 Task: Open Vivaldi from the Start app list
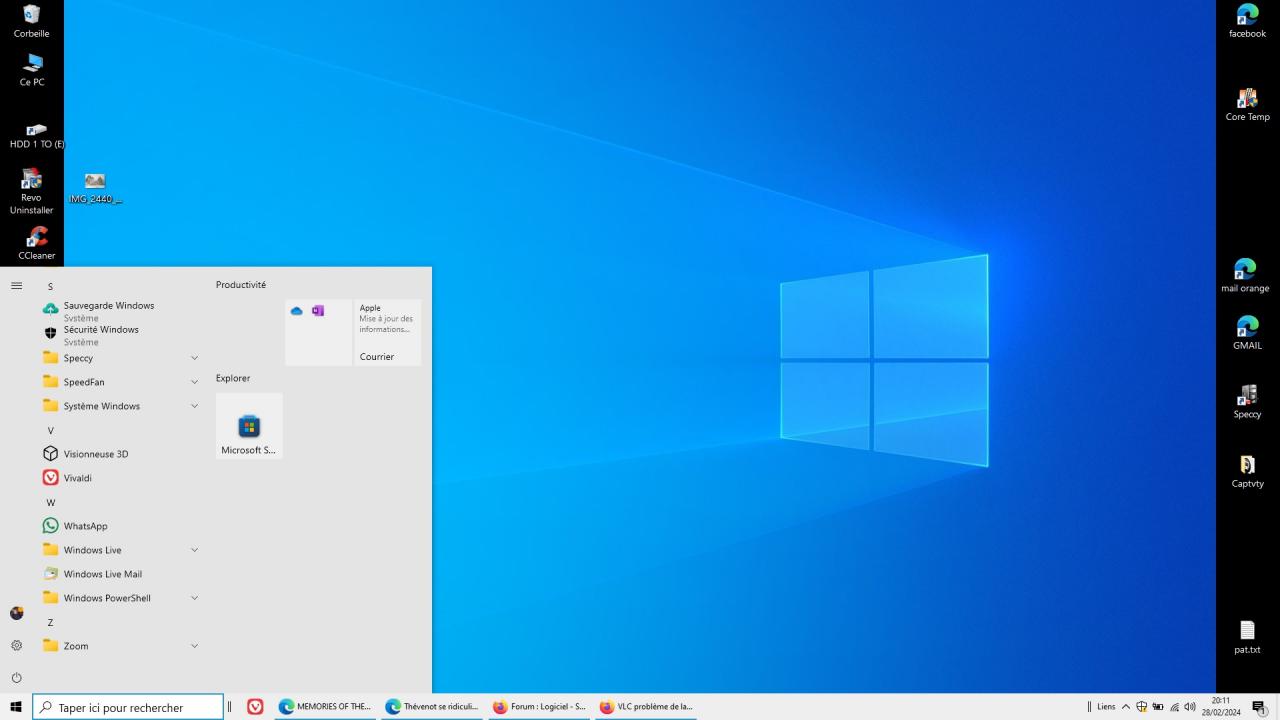(x=120, y=478)
